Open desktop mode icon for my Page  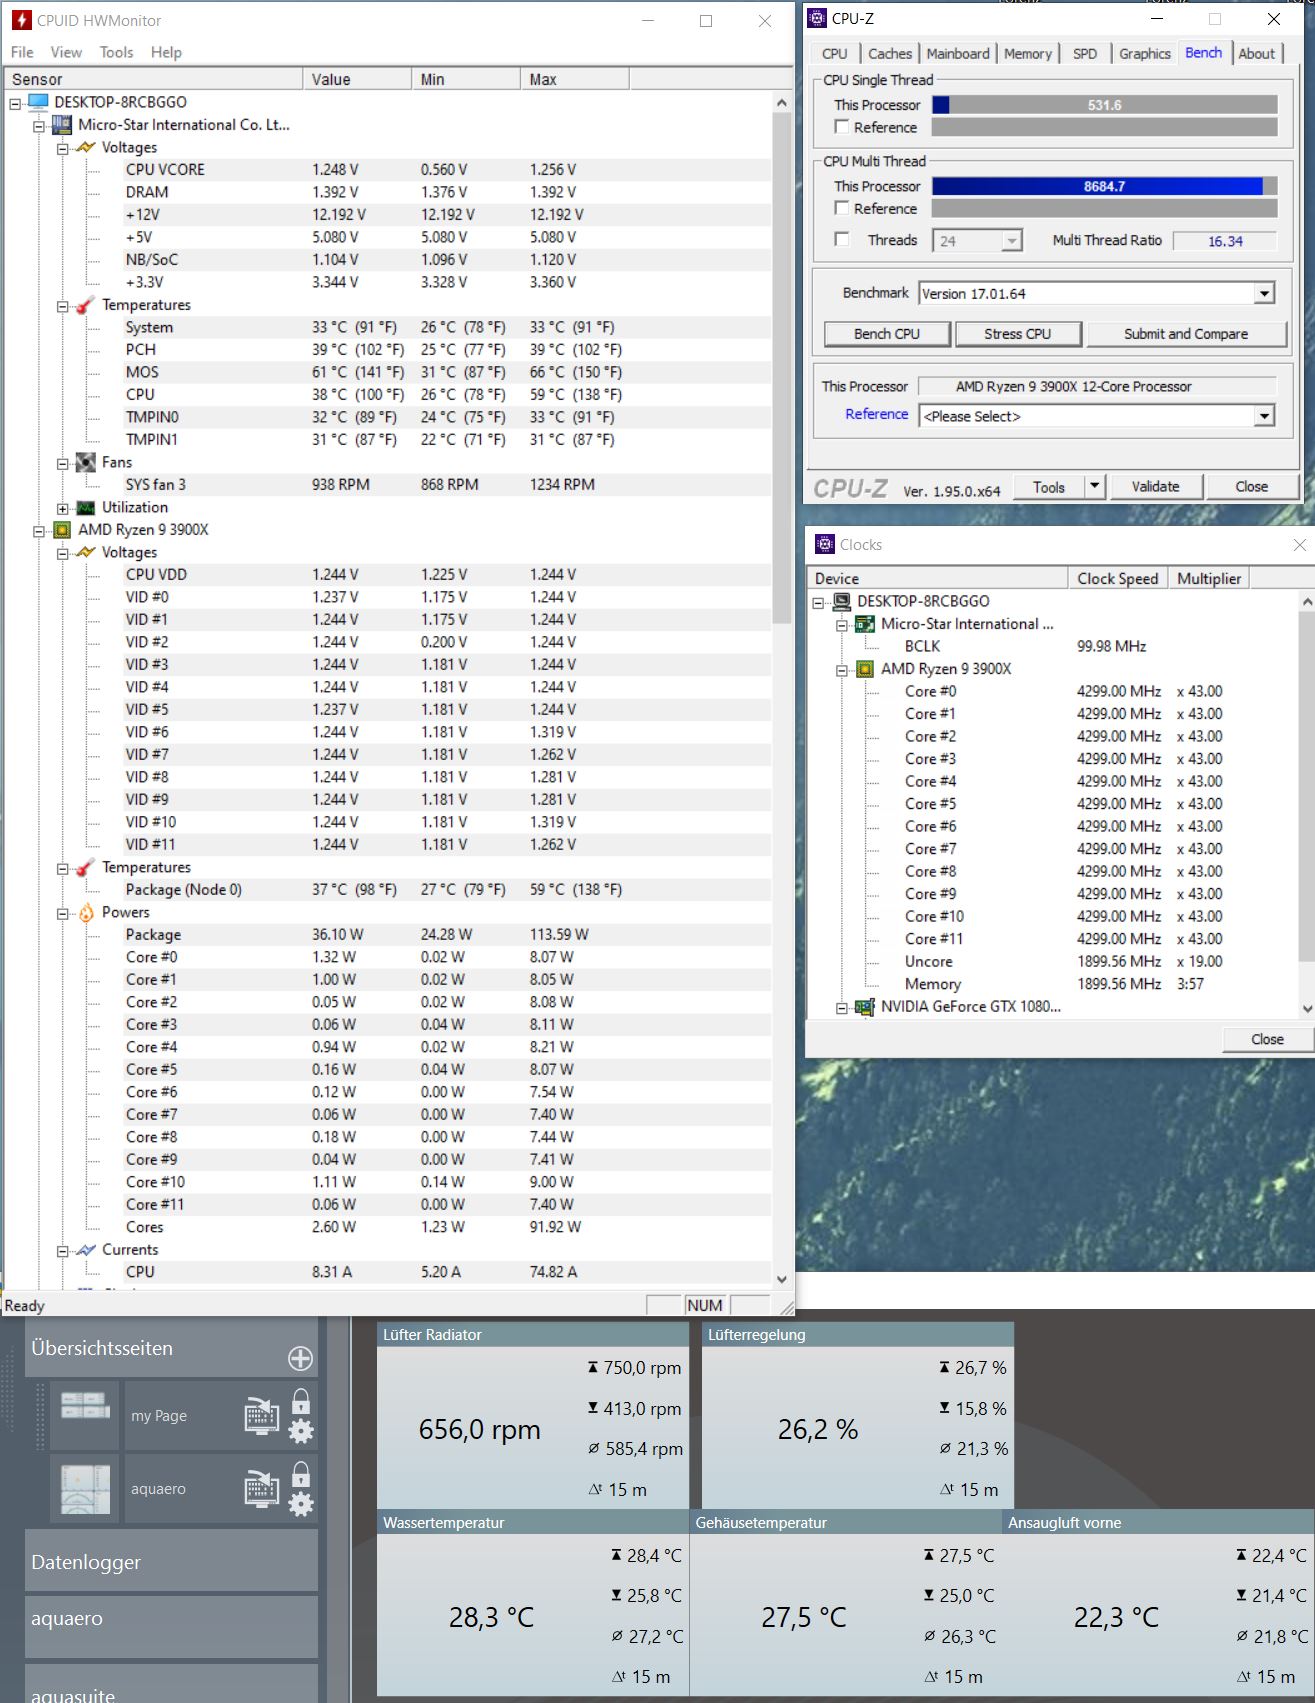[x=262, y=1415]
